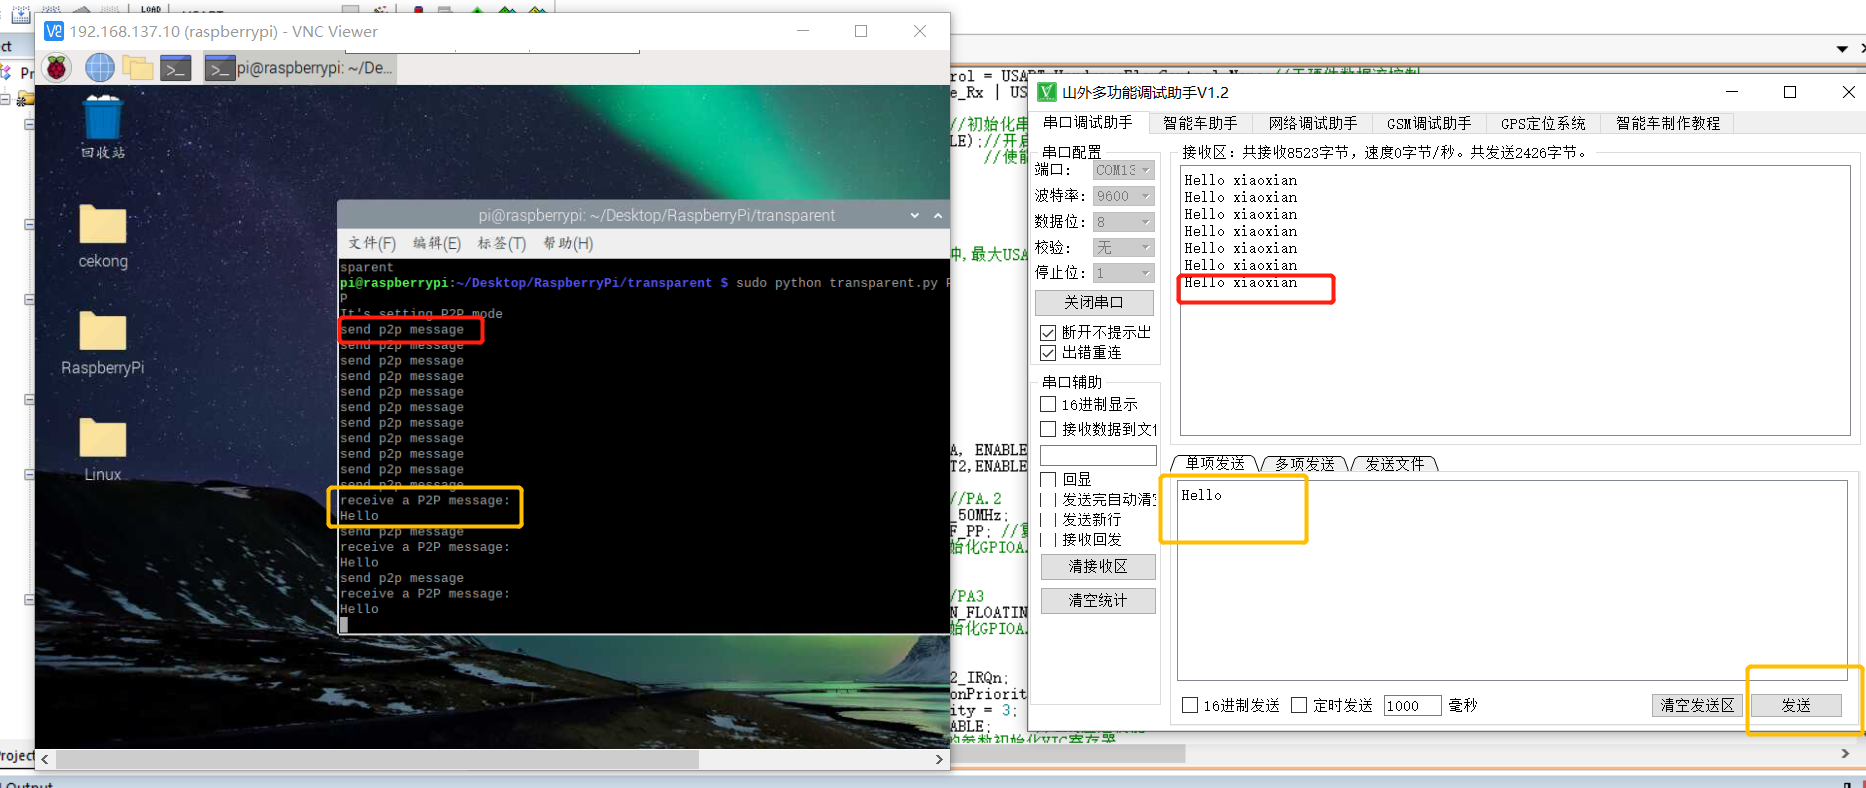1866x788 pixels.
Task: Select the 单项发送 send tab
Action: pyautogui.click(x=1215, y=463)
